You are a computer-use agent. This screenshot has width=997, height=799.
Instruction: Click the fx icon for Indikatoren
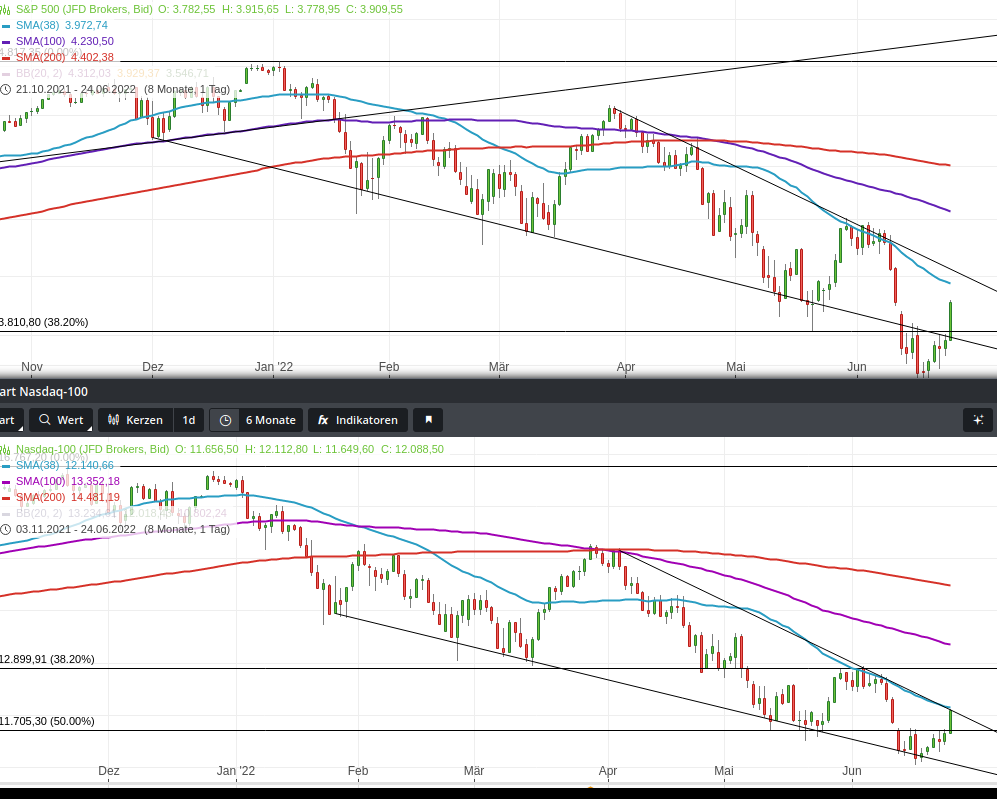[323, 420]
